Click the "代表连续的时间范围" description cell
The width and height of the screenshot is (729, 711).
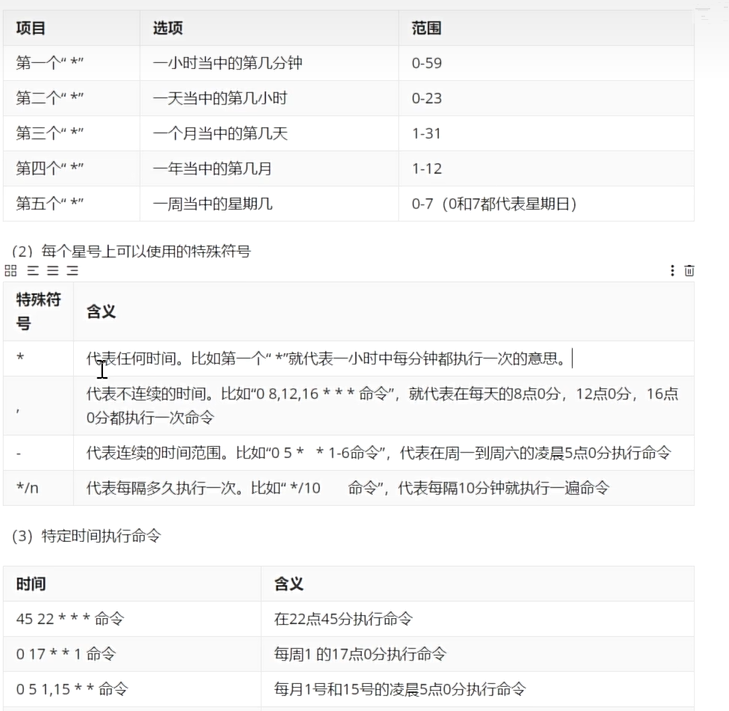coord(384,453)
